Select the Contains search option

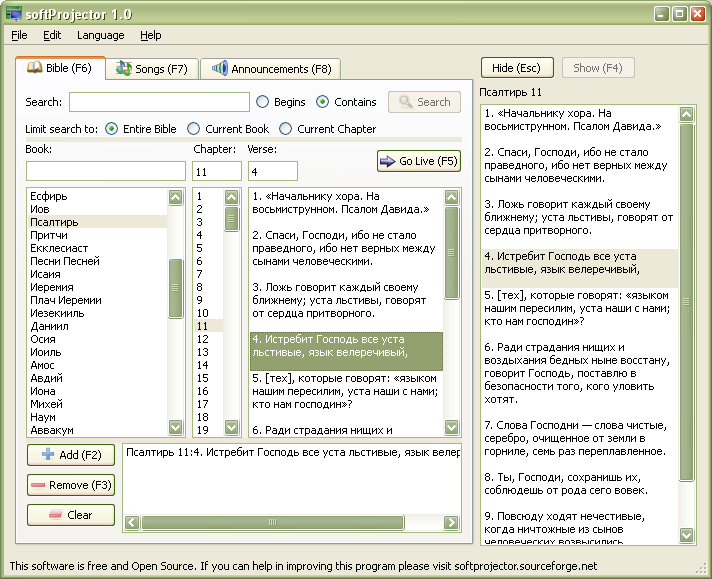point(322,102)
